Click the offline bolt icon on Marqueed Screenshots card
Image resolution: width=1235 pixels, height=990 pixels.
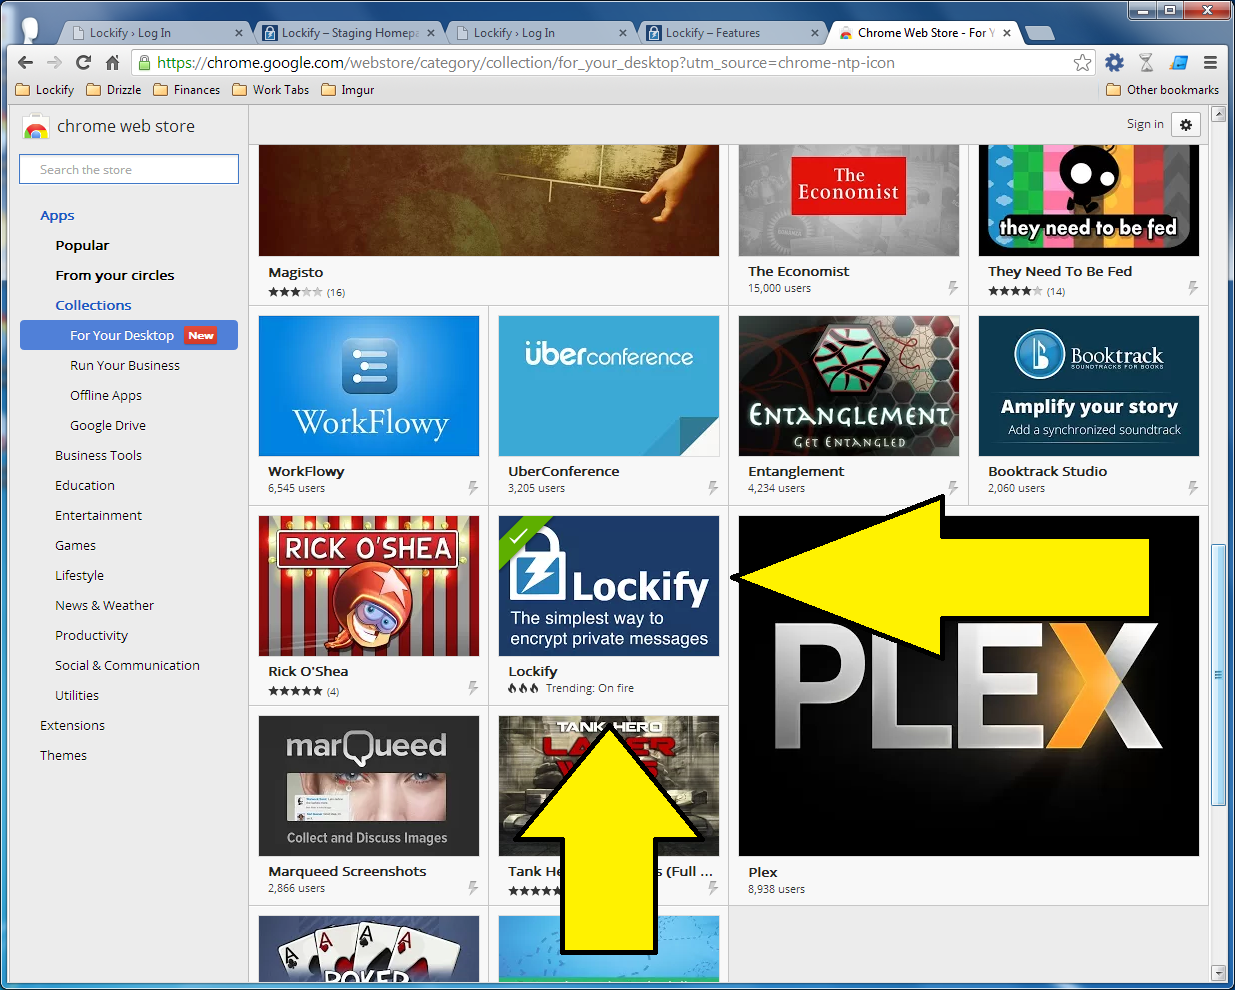click(473, 888)
